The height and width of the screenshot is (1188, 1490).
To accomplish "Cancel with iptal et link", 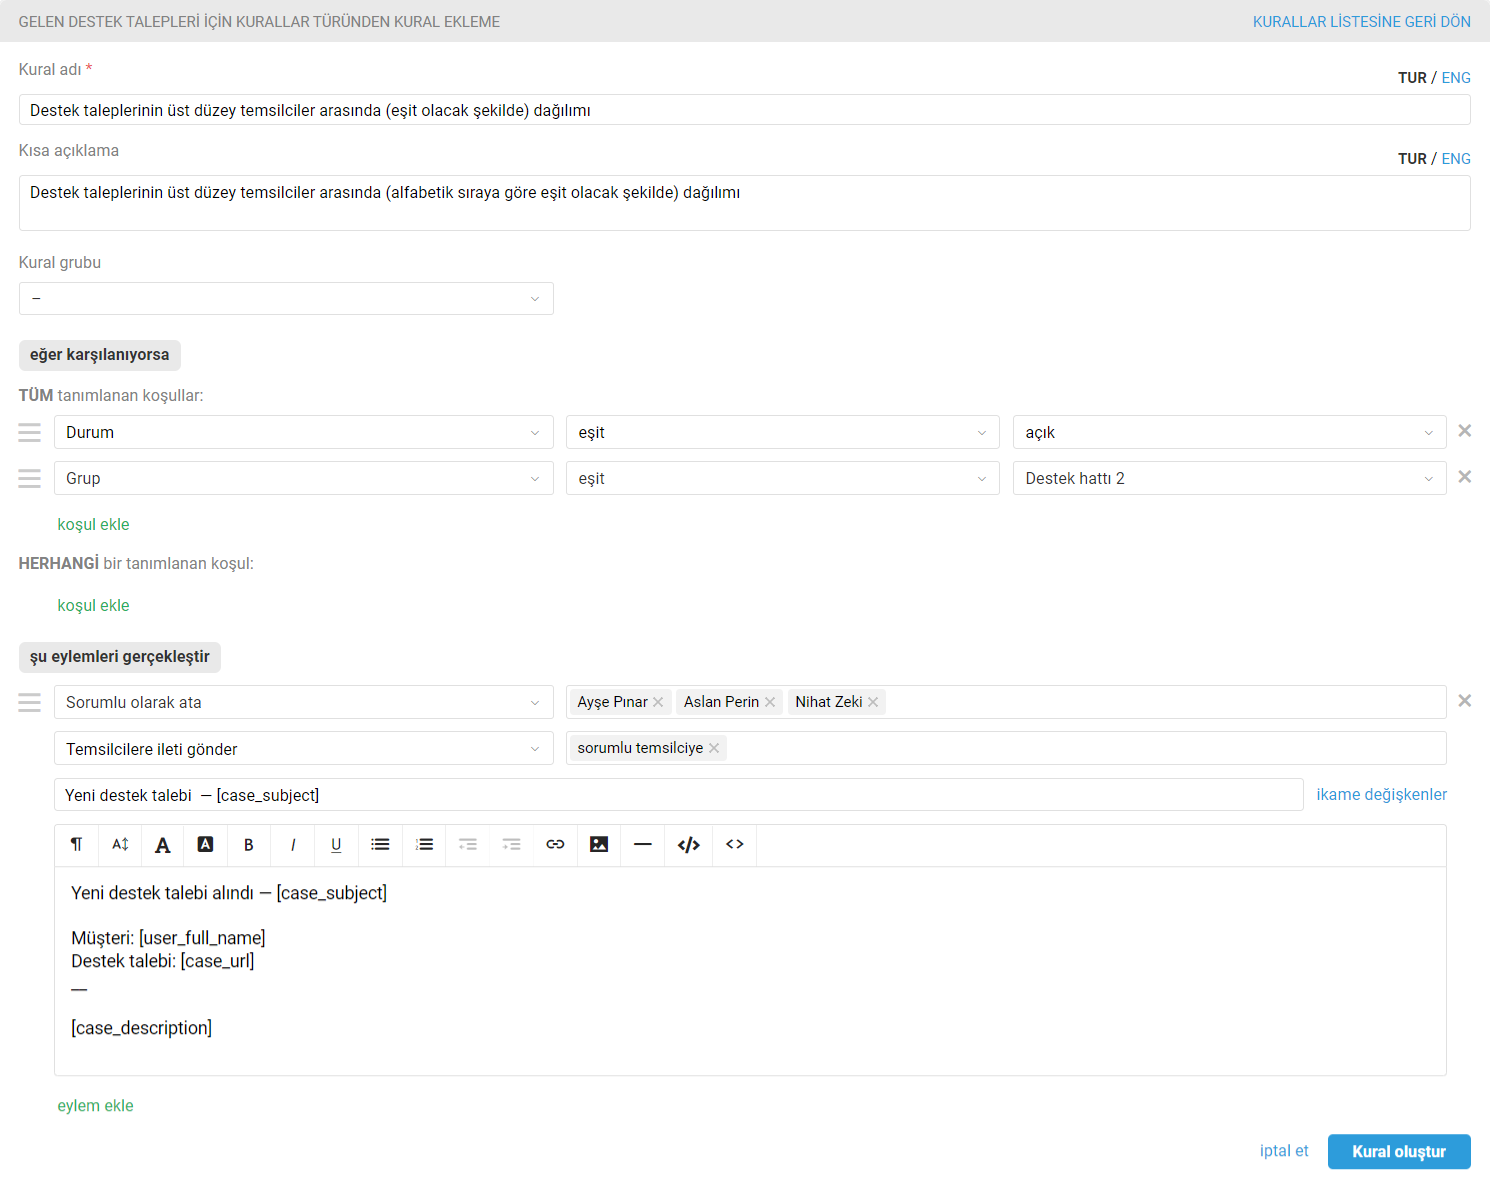I will tap(1284, 1151).
